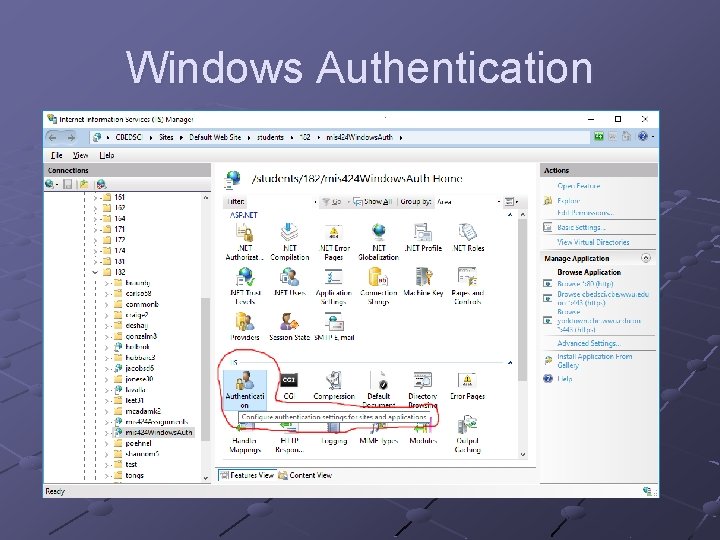
Task: Select the tongs folder in tree
Action: 135,475
